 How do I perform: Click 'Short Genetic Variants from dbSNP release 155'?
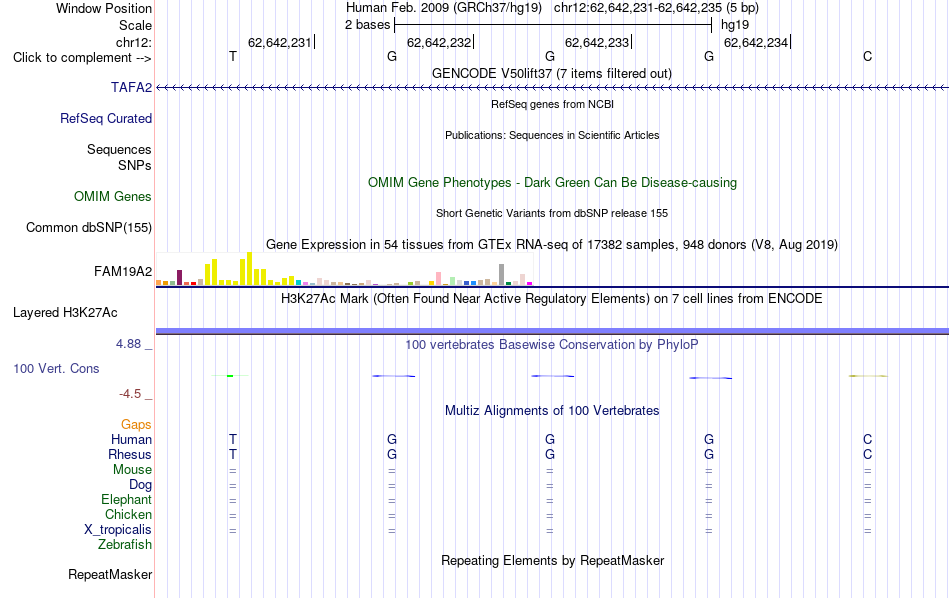[x=552, y=213]
